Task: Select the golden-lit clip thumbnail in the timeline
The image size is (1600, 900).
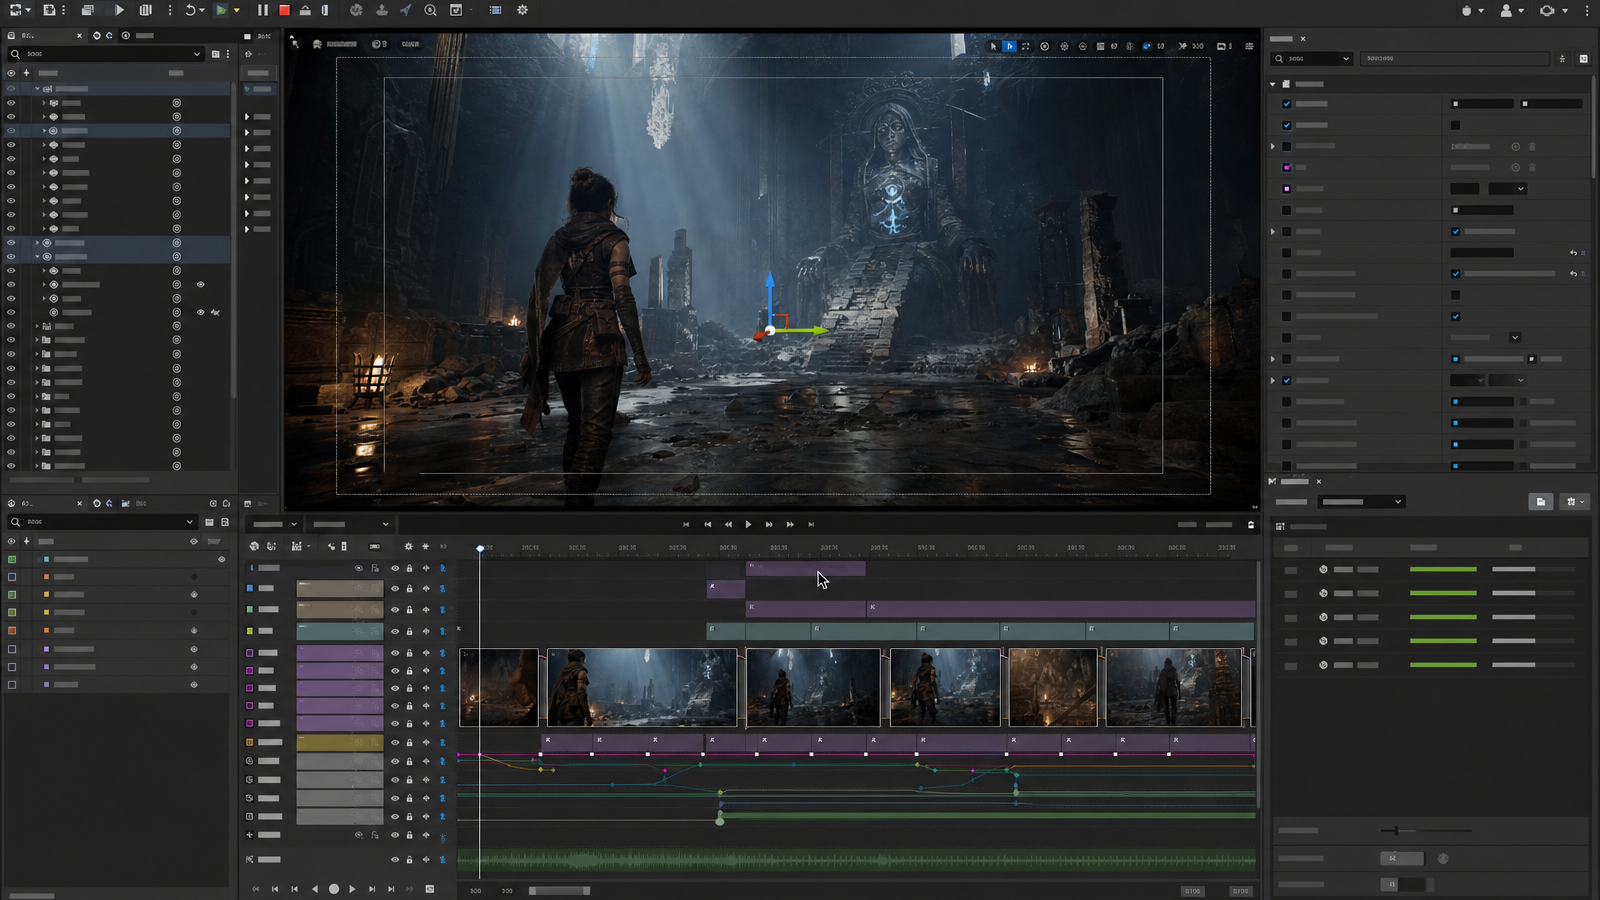Action: (1053, 687)
